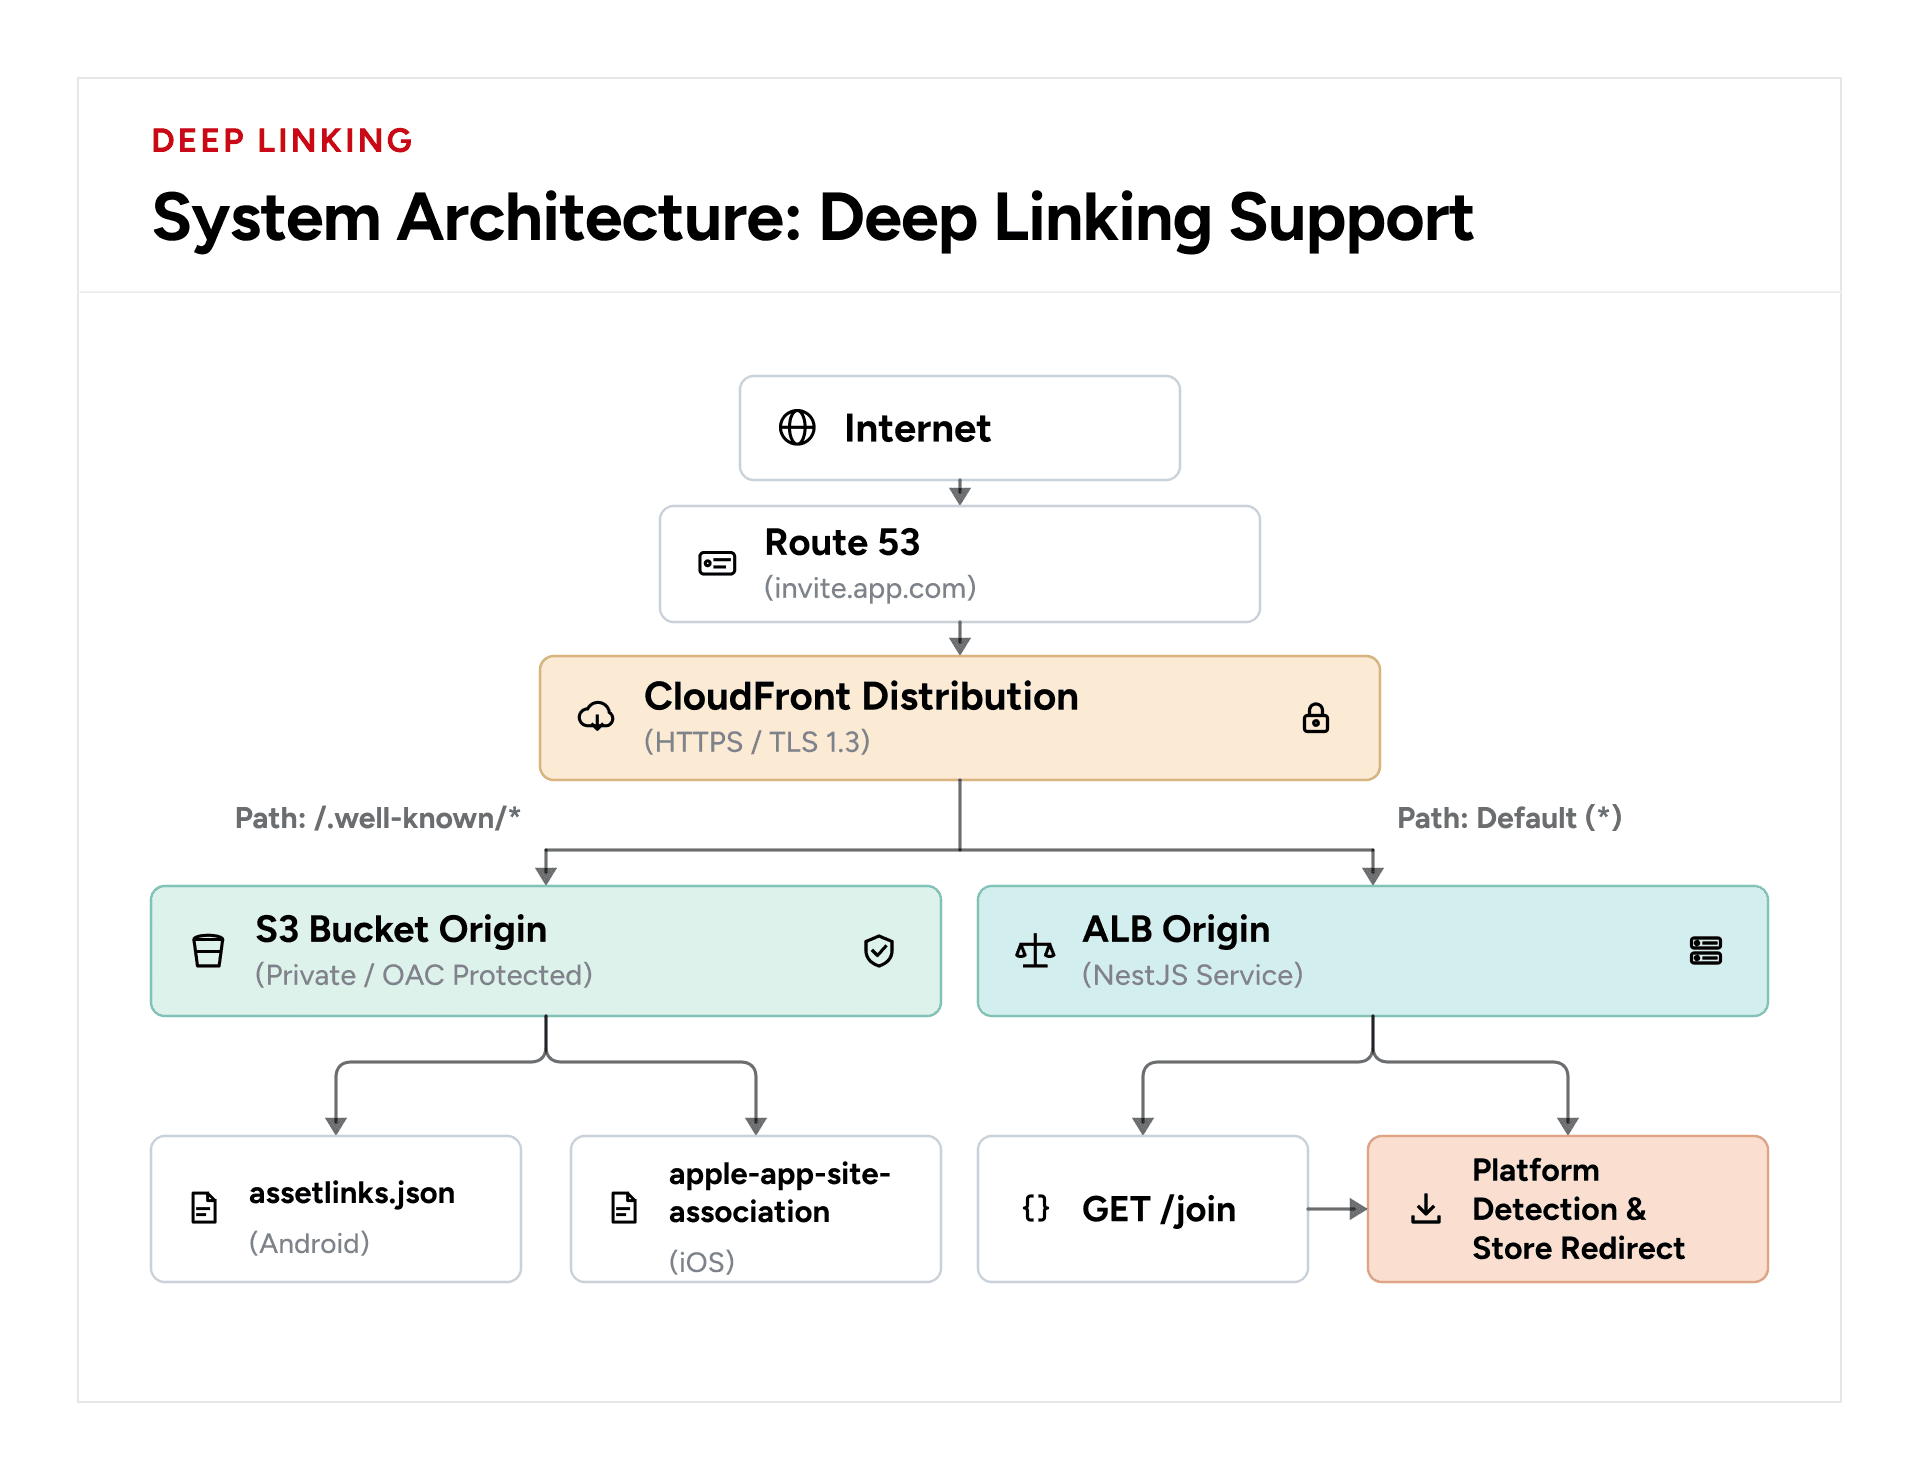Viewport: 1920px width, 1480px height.
Task: Click the (Android) label
Action: point(309,1243)
